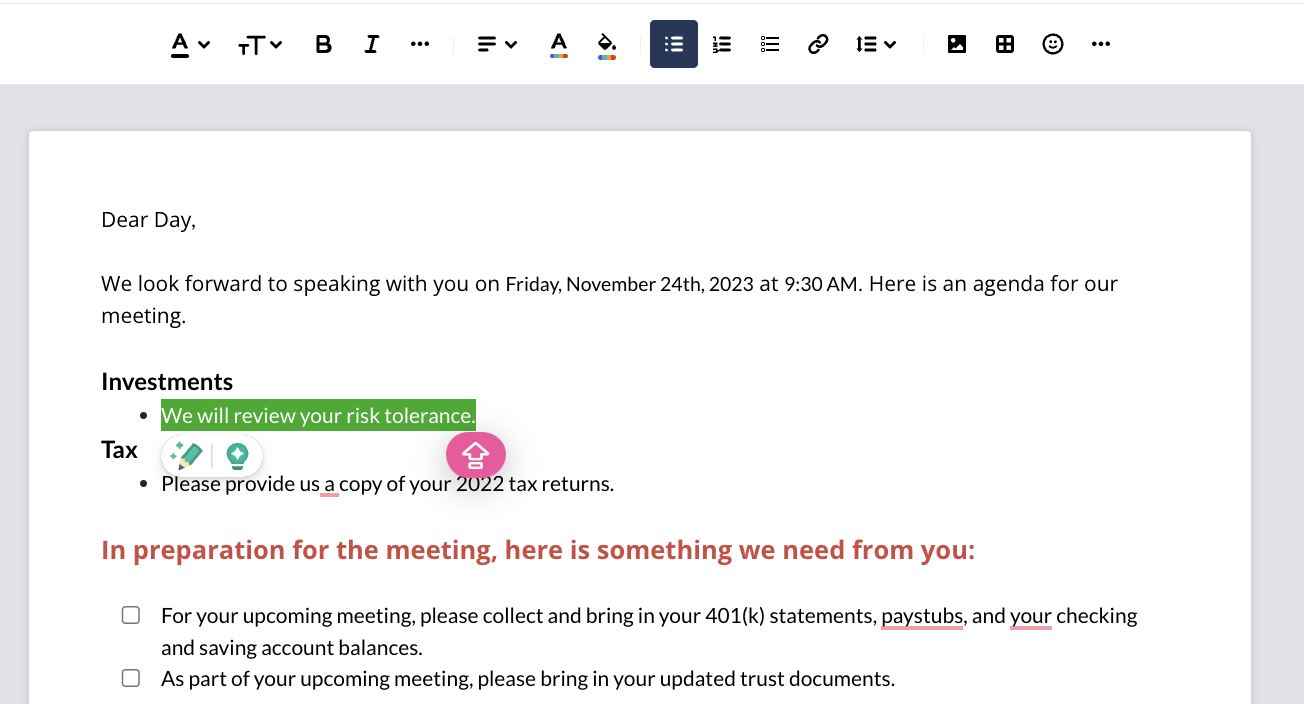
Task: Insert a checklist from the toolbar
Action: click(770, 44)
